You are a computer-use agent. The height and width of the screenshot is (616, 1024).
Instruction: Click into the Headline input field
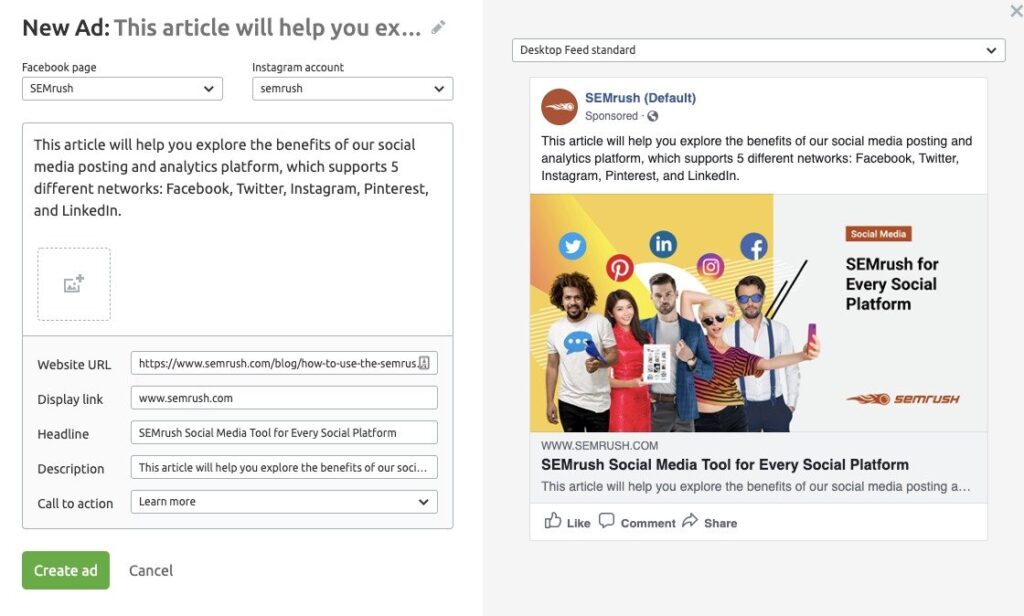pyautogui.click(x=284, y=433)
